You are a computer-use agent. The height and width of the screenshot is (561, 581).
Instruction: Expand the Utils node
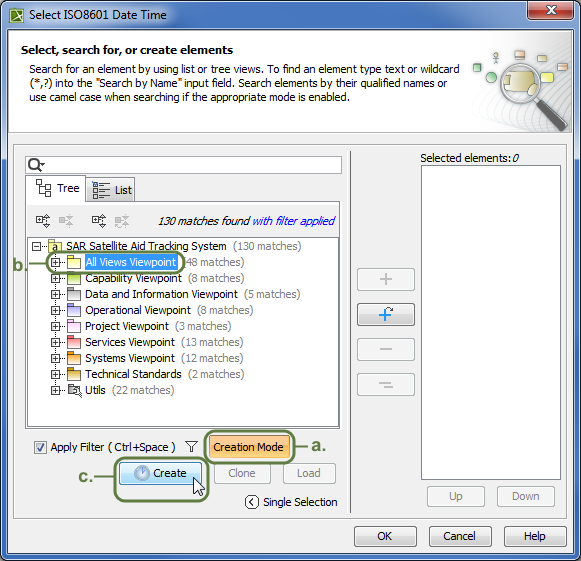[55, 390]
